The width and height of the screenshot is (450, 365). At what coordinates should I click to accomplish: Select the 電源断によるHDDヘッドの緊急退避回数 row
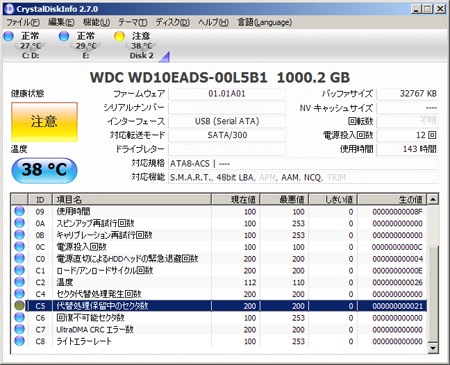click(219, 259)
